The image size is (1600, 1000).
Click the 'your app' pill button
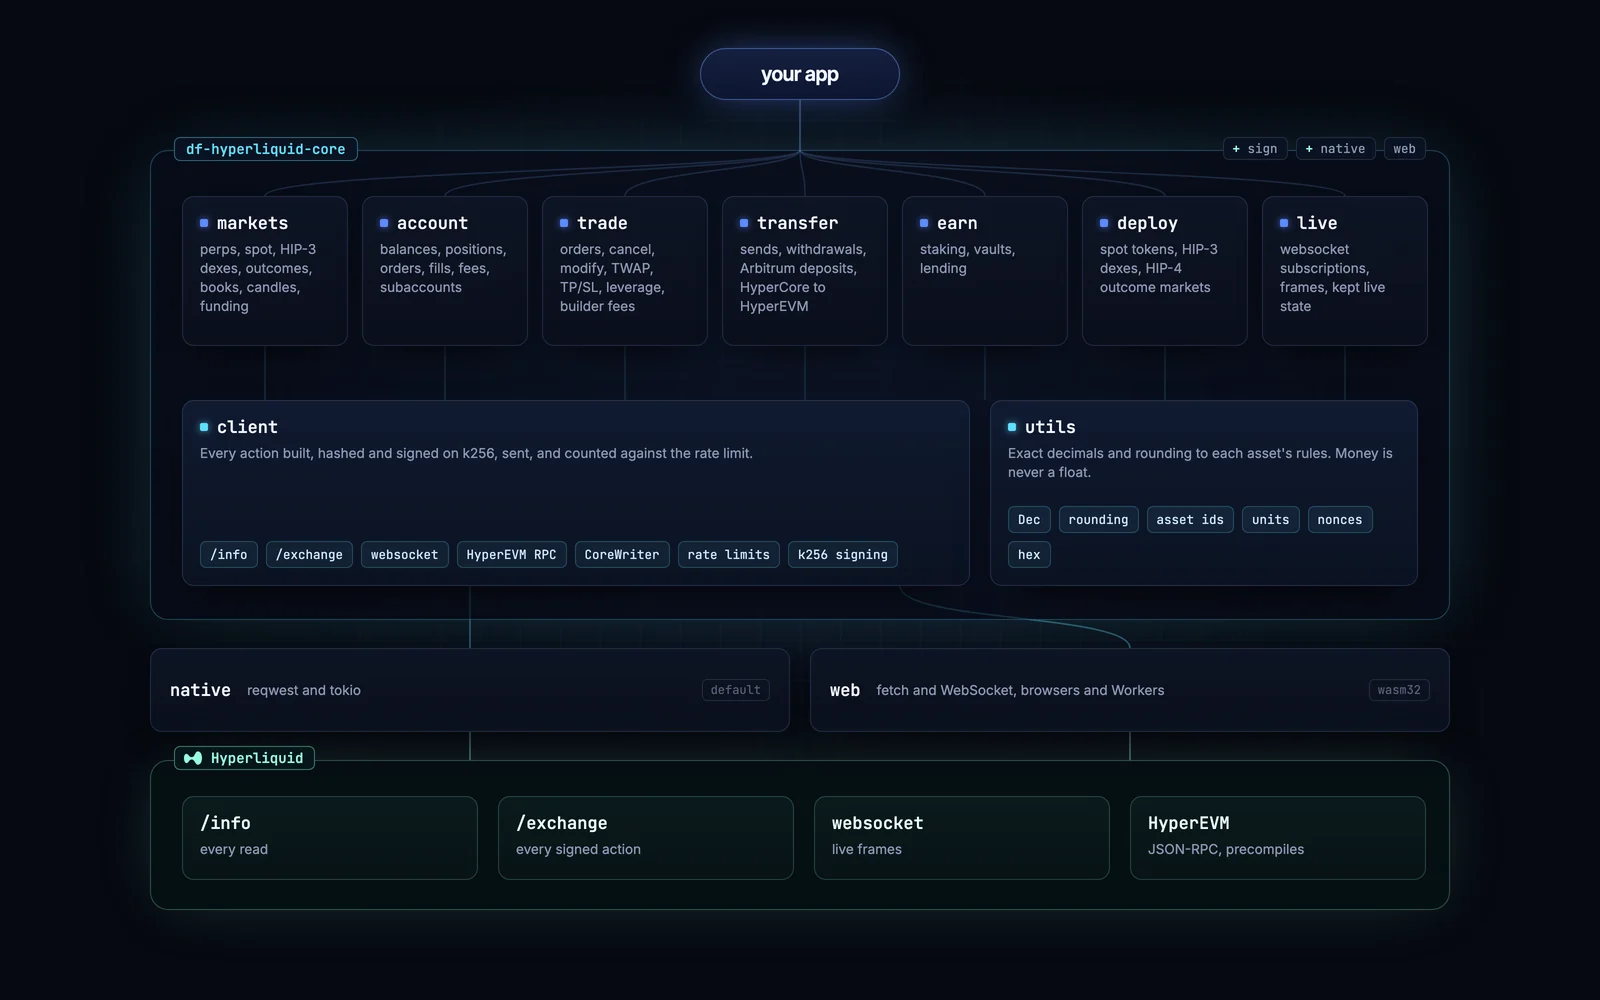[x=800, y=74]
